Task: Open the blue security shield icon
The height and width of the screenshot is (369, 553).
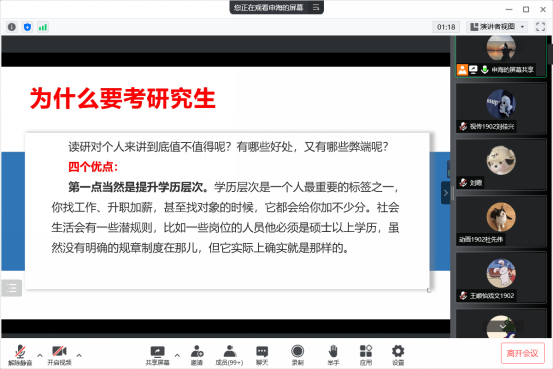Action: coord(28,27)
